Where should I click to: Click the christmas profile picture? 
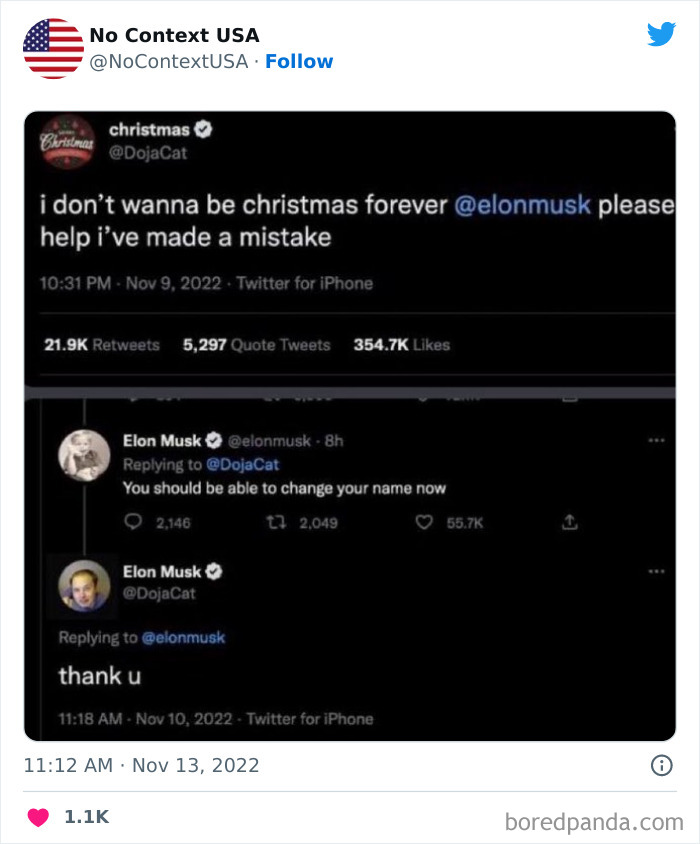pos(67,142)
